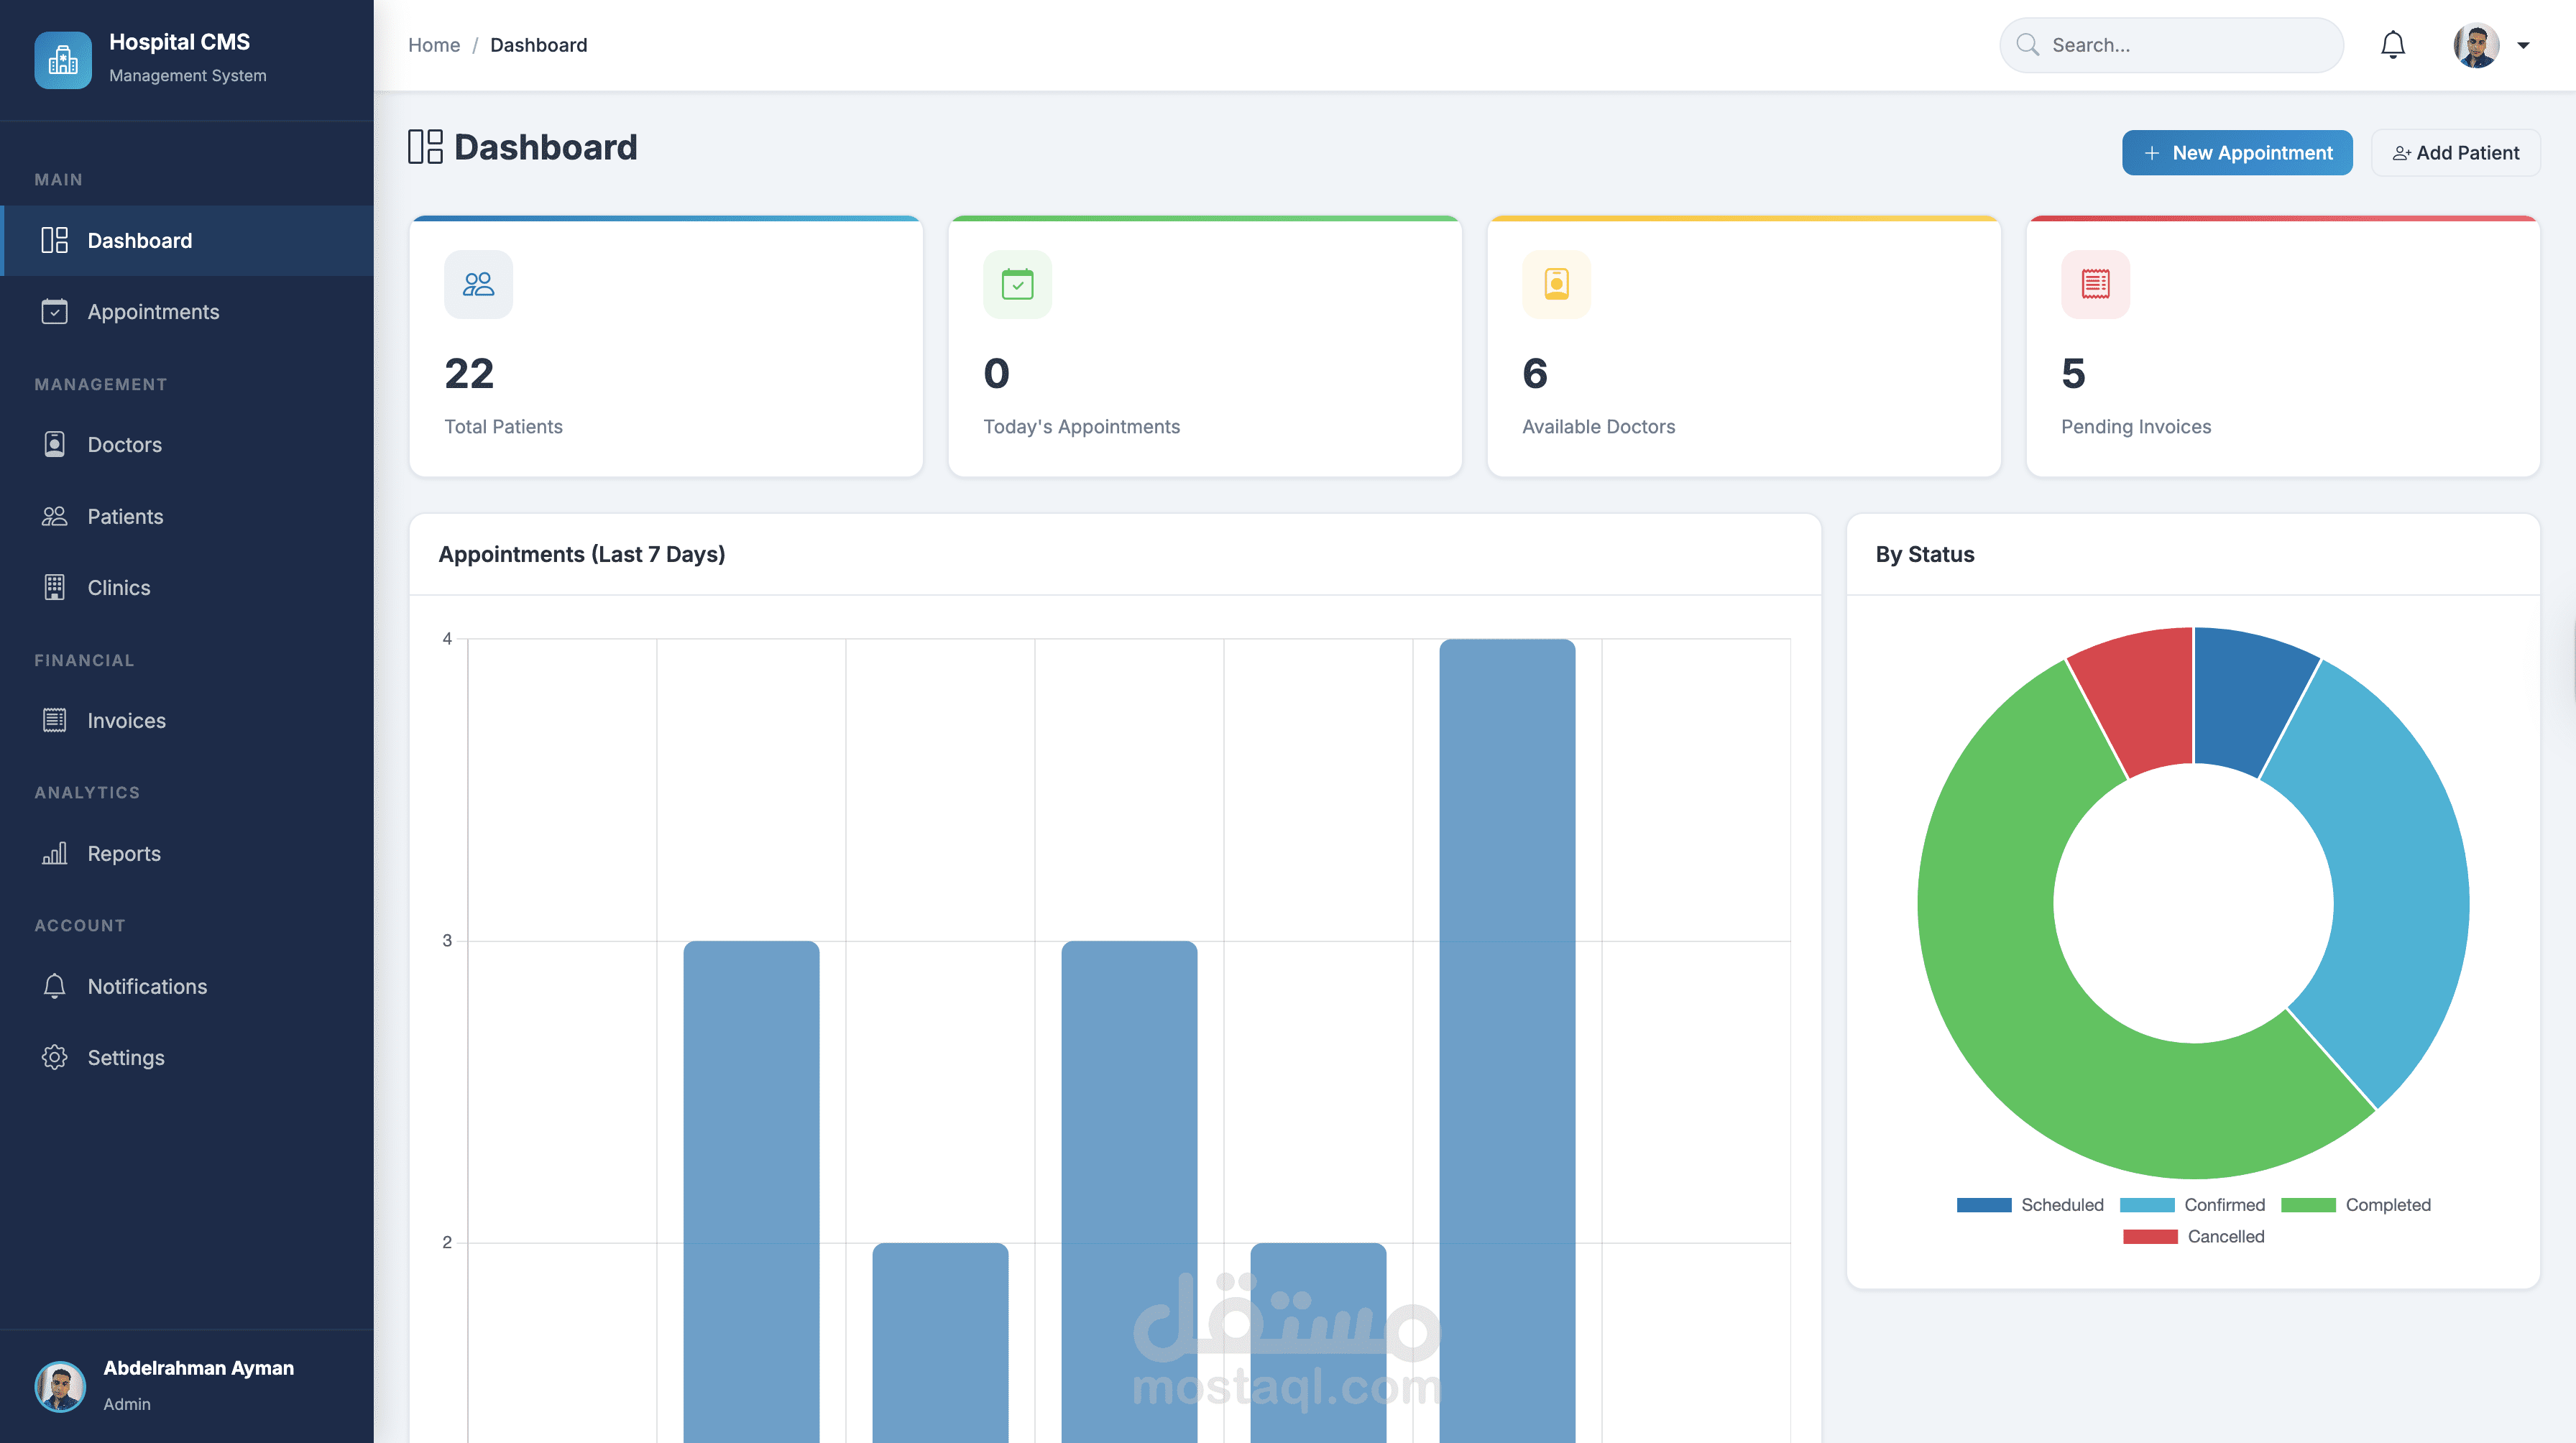Click the Doctors badge icon in sidebar
This screenshot has width=2576, height=1443.
(54, 444)
